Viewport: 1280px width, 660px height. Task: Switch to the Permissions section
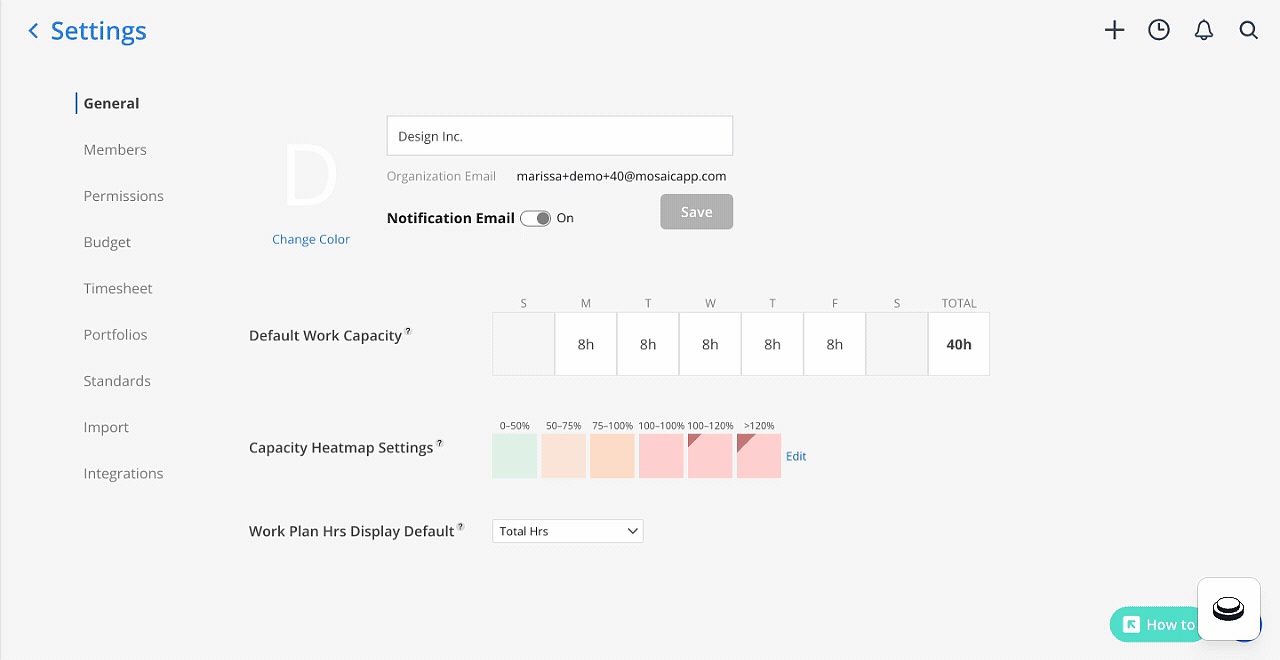(124, 196)
